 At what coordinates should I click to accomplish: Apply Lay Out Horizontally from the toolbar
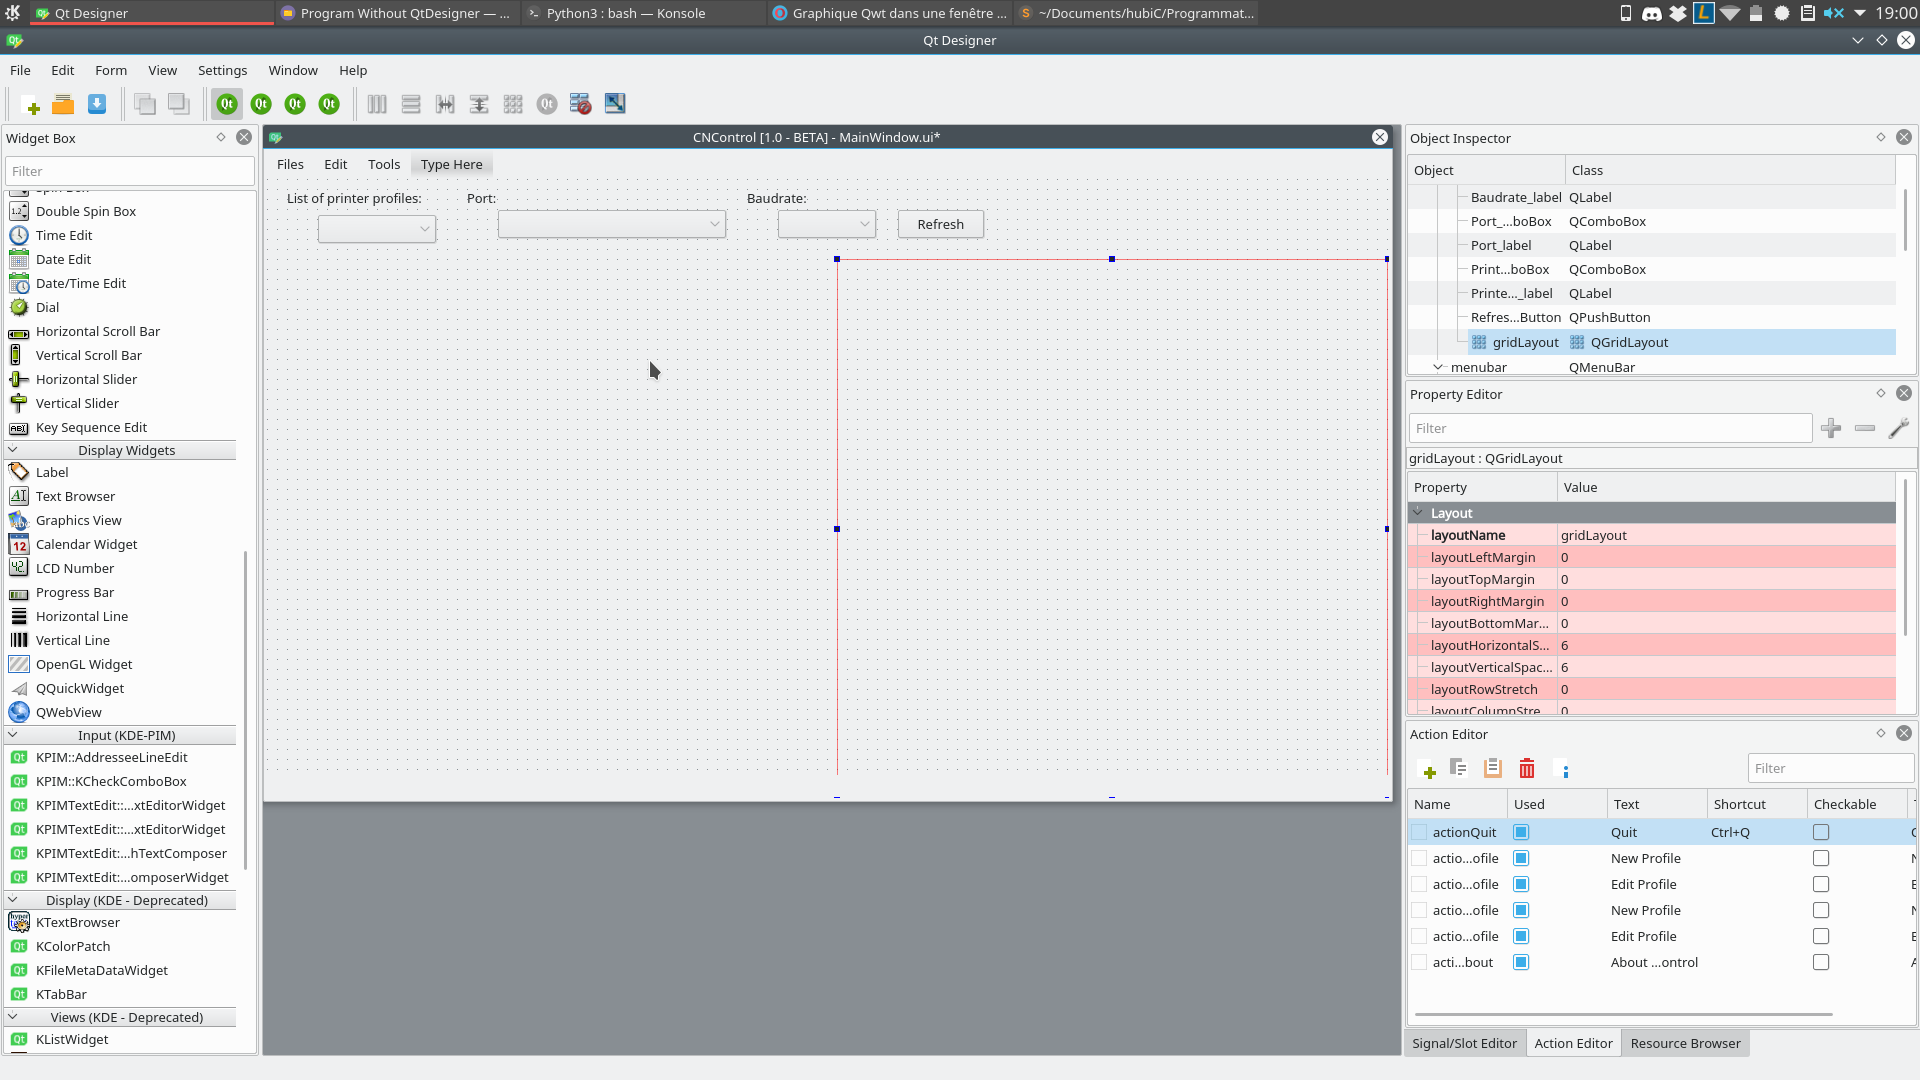pos(377,104)
